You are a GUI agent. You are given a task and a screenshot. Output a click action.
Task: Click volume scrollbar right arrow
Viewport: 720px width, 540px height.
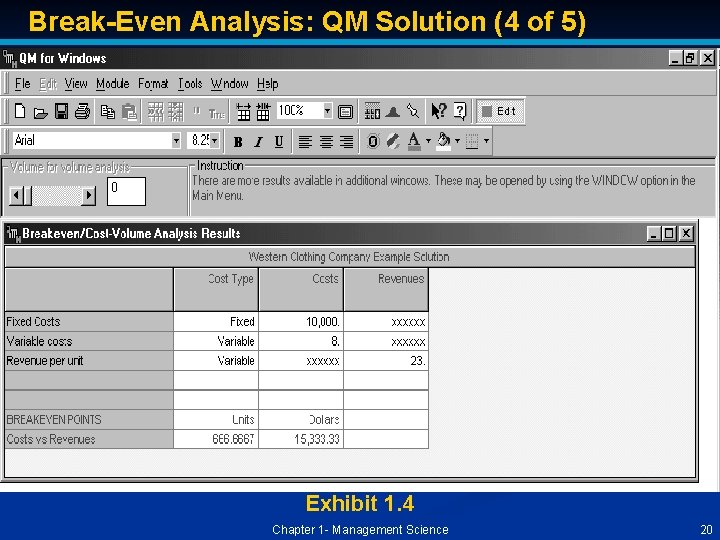89,196
